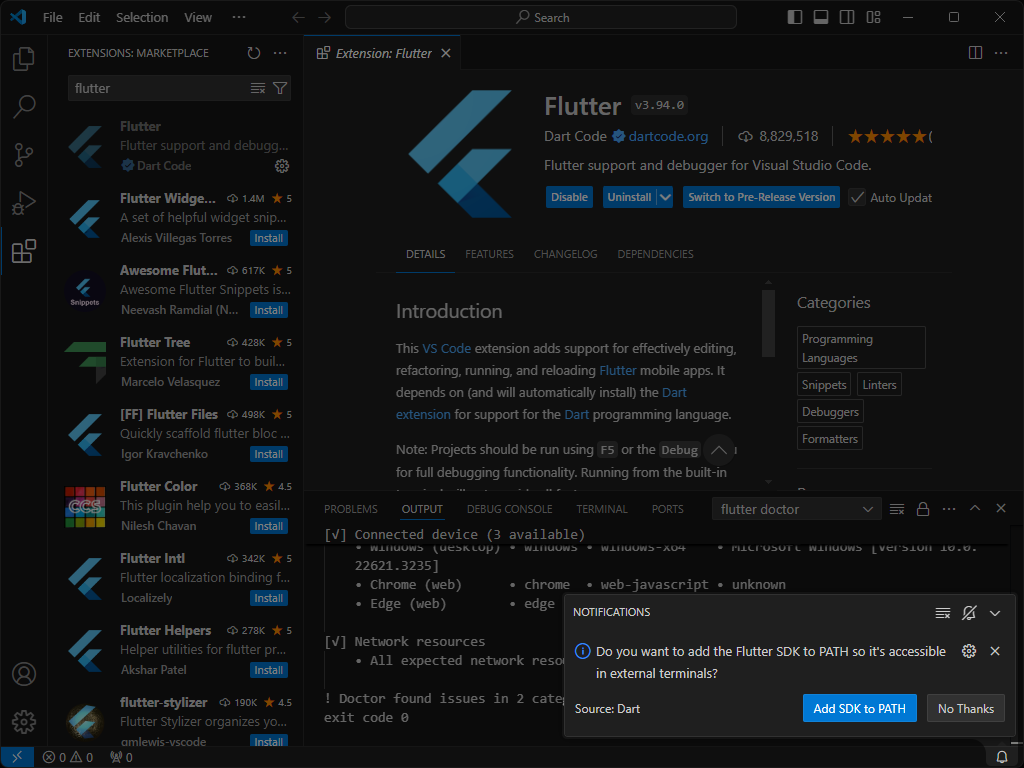Maximize the panel size chevron
This screenshot has width=1024, height=768.
[x=975, y=508]
